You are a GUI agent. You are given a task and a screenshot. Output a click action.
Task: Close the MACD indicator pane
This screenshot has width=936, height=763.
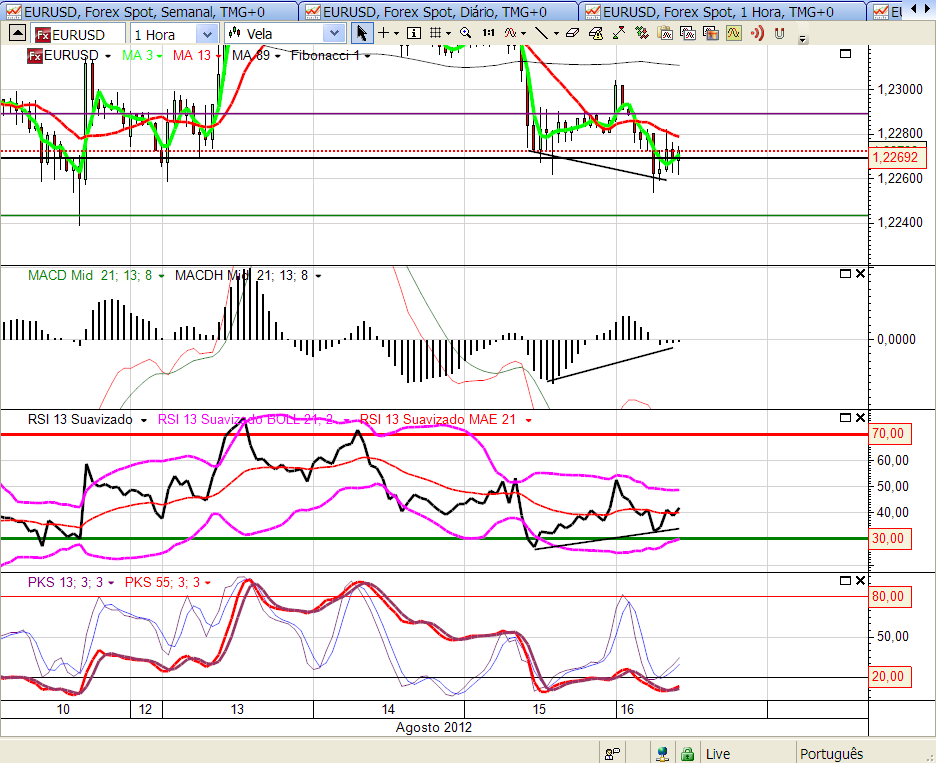860,273
